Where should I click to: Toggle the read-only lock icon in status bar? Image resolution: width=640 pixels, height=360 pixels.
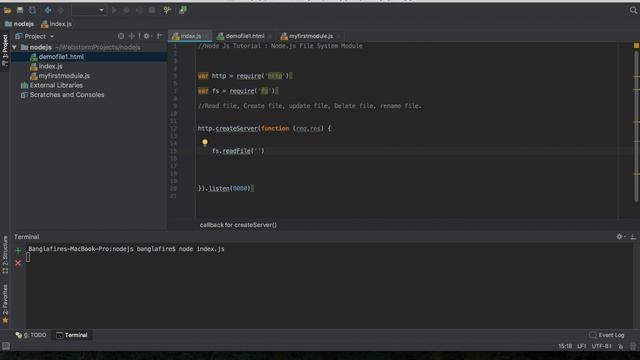[x=620, y=346]
